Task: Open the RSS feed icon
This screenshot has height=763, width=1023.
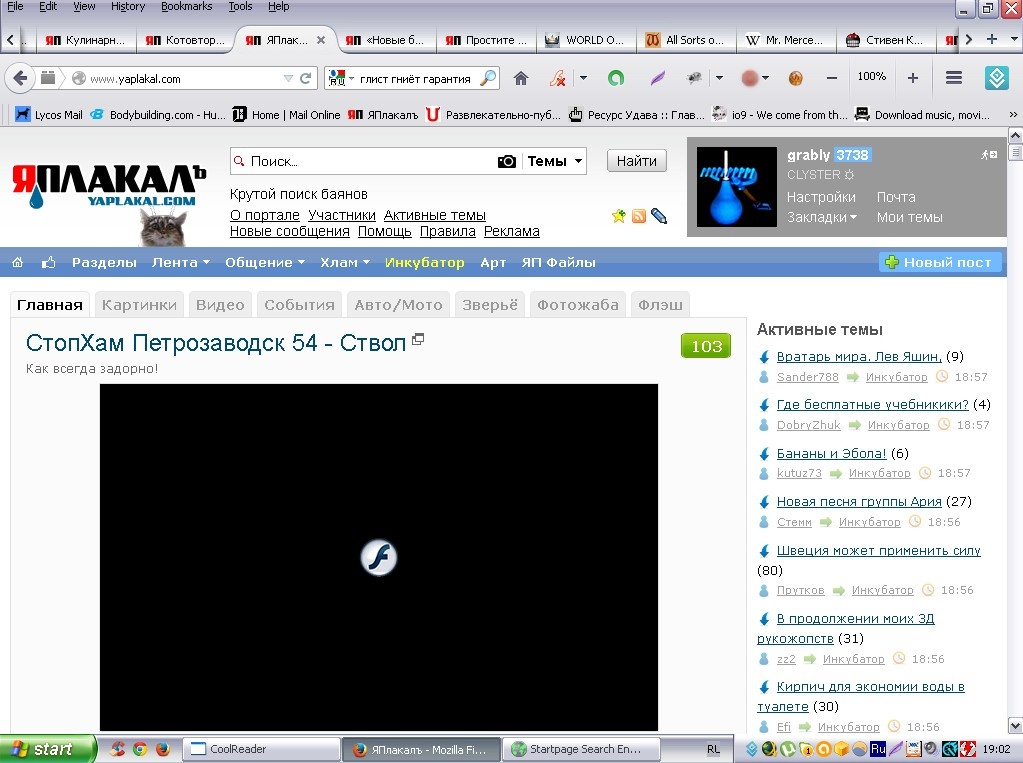Action: [639, 216]
